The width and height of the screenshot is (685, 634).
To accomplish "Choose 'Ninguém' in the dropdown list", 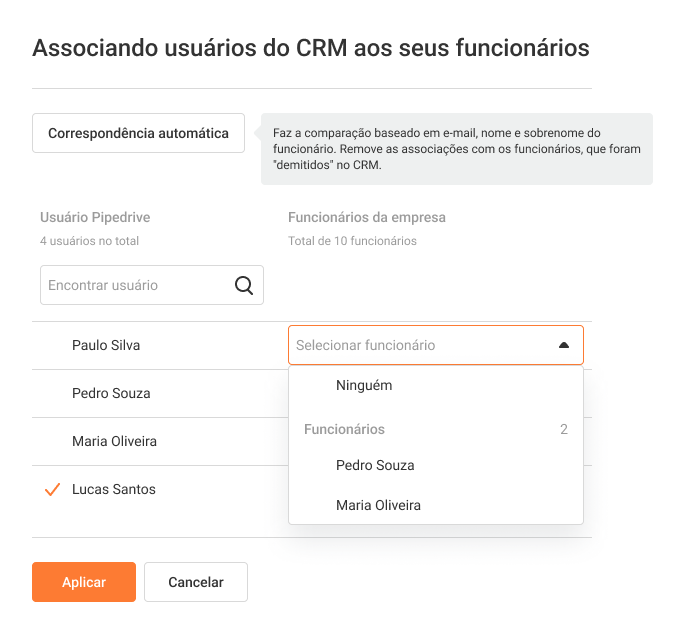I will pos(364,385).
